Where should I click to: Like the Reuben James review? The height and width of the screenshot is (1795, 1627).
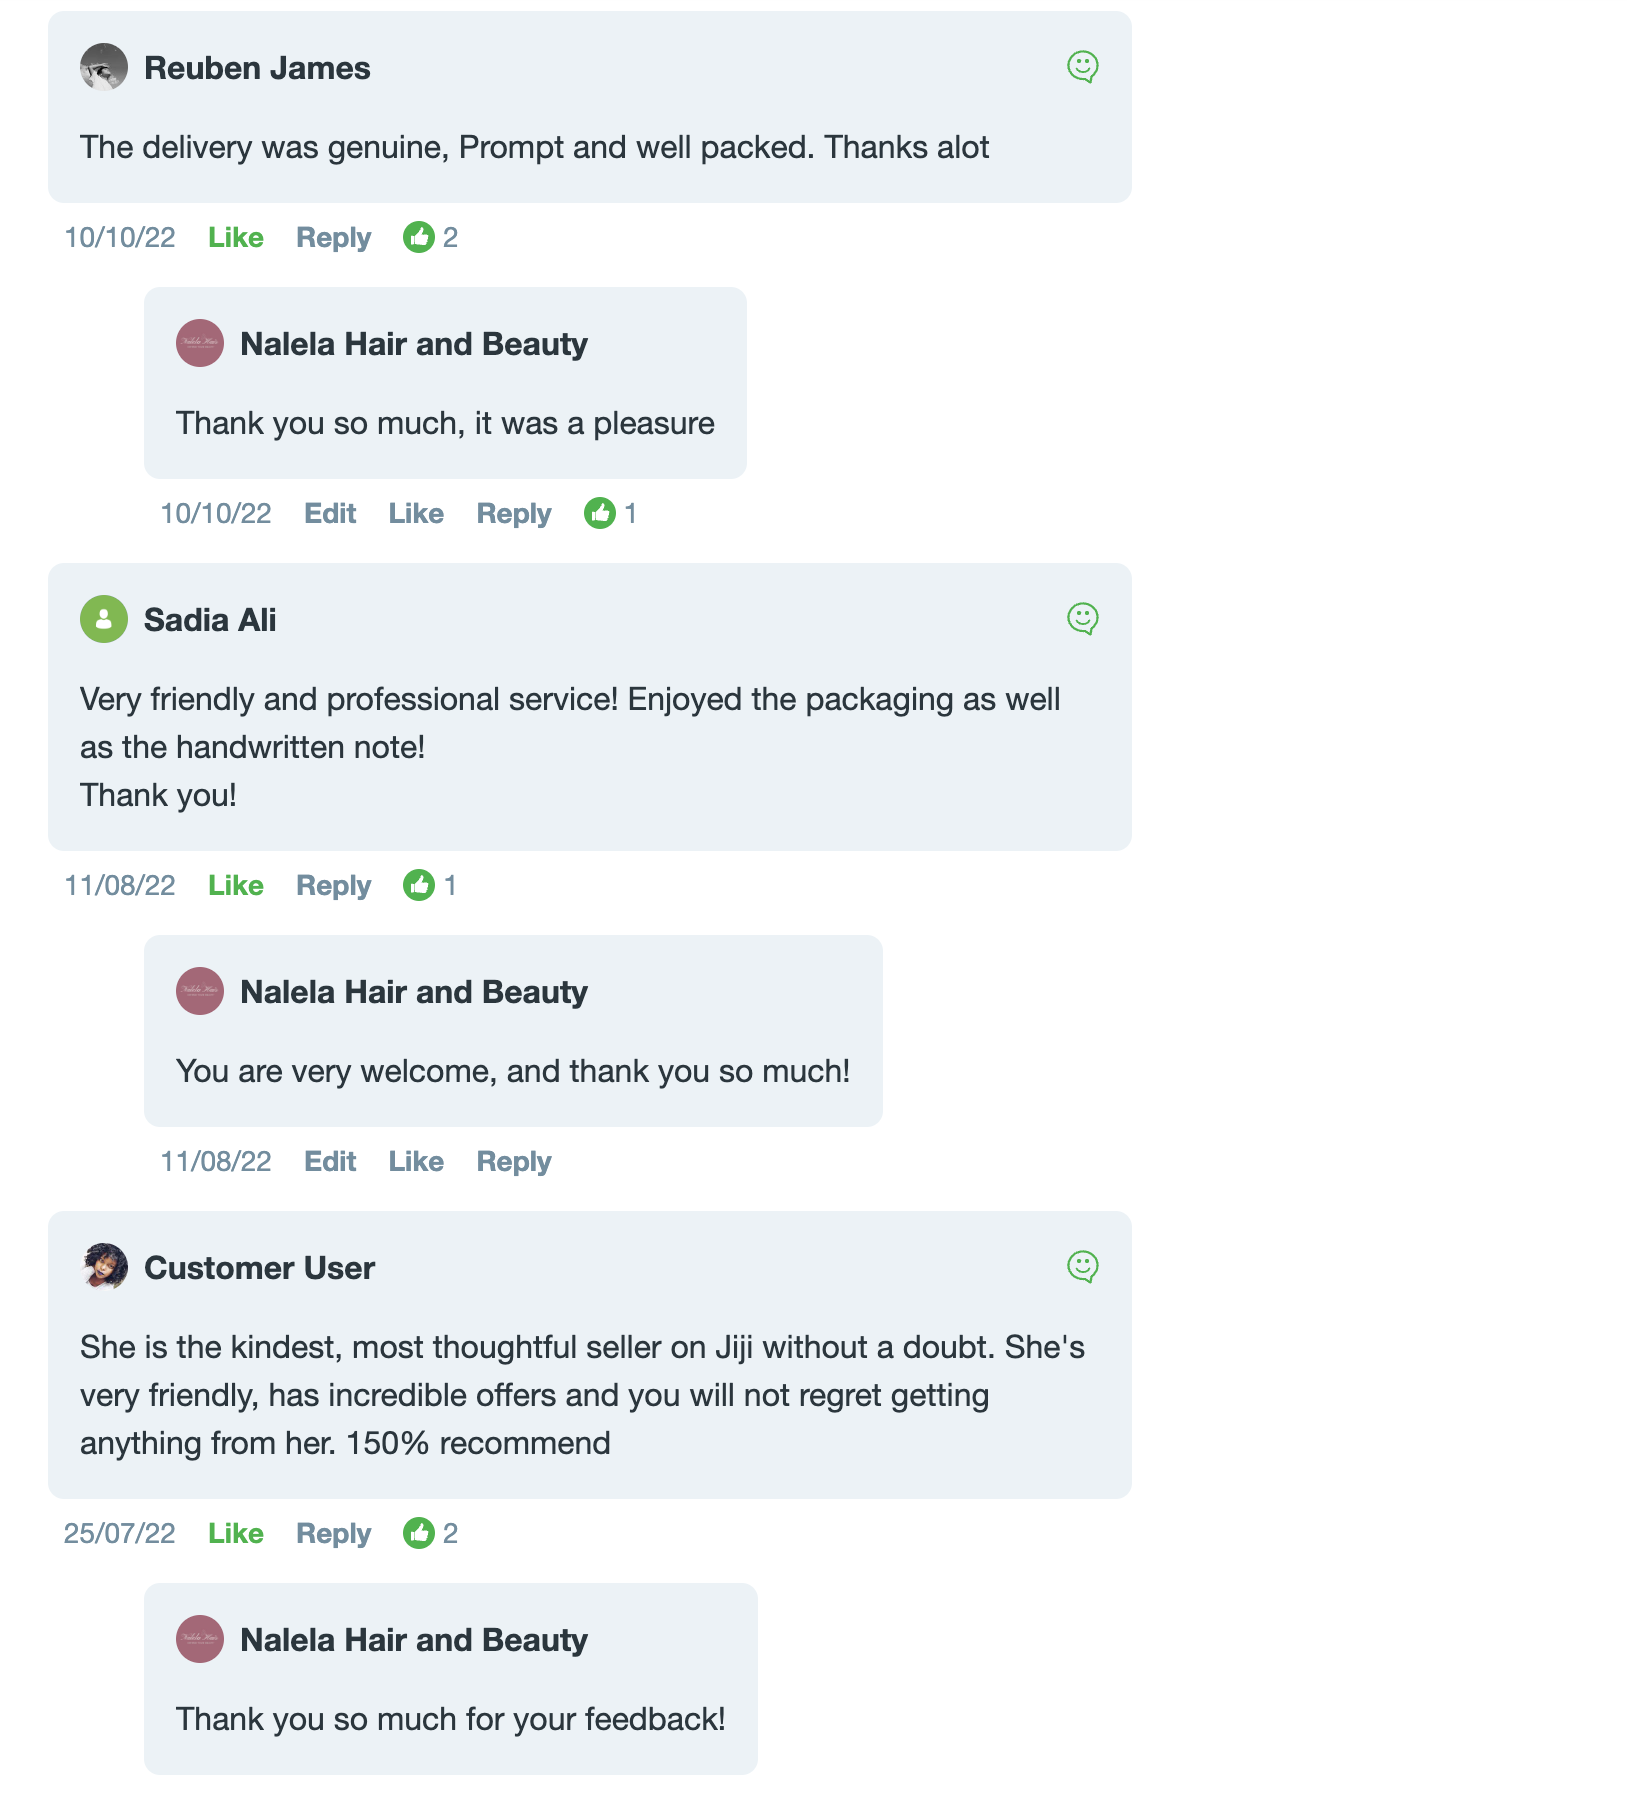[x=236, y=237]
